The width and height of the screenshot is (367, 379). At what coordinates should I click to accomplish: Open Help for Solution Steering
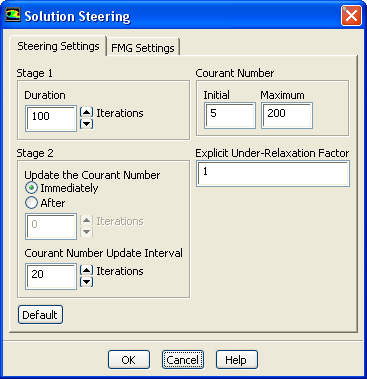[237, 360]
